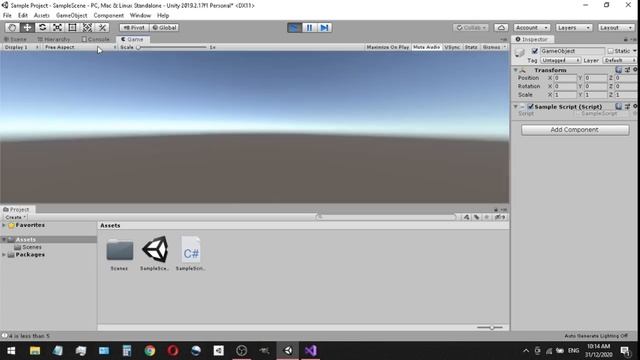Toggle Mute Audio
This screenshot has width=640, height=360.
(427, 47)
